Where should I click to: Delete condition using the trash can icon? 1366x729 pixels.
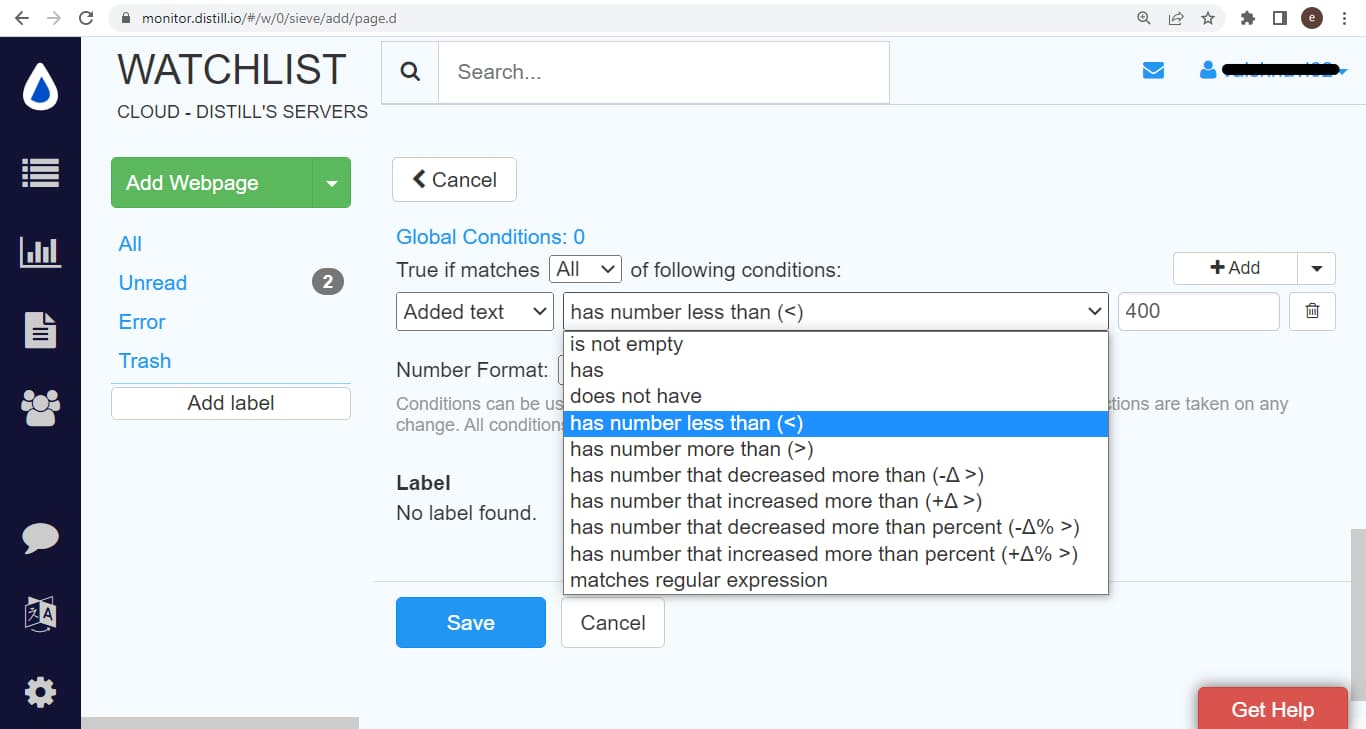point(1312,311)
